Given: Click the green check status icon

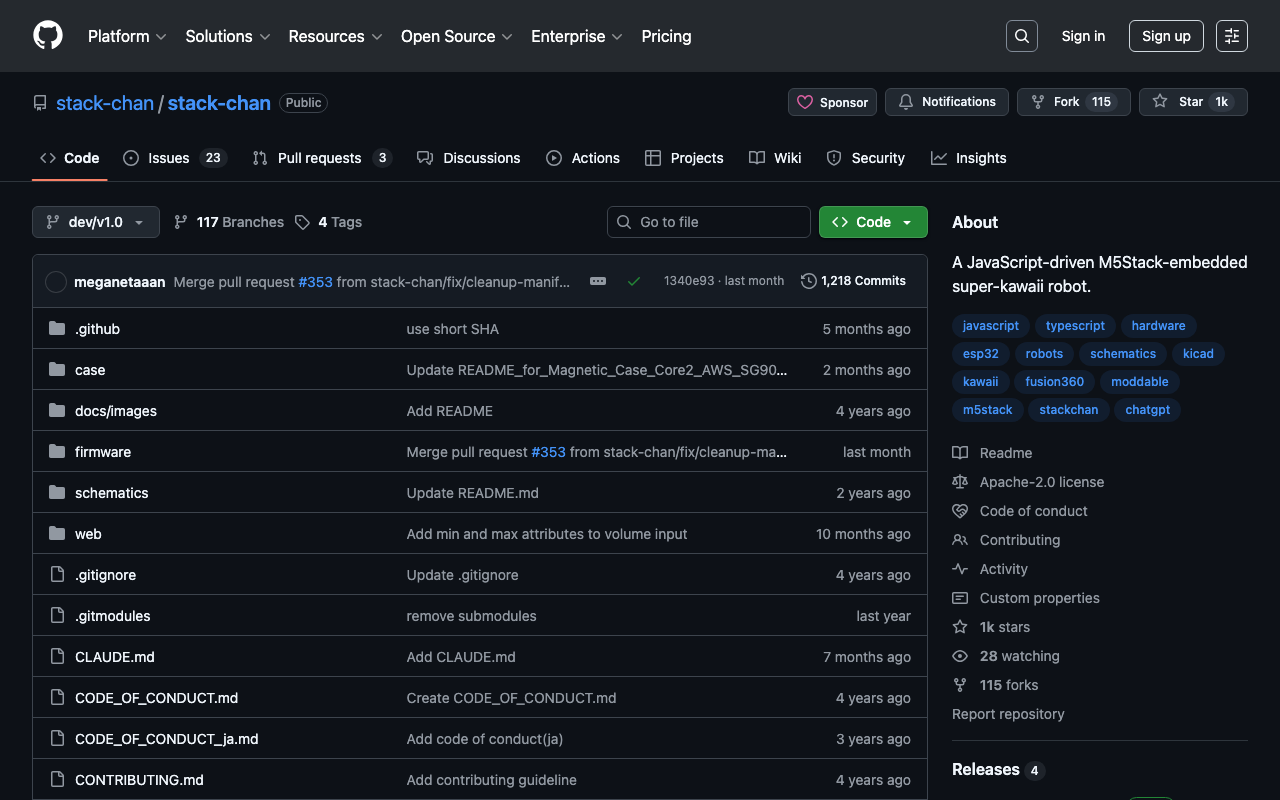Looking at the screenshot, I should click(x=633, y=281).
